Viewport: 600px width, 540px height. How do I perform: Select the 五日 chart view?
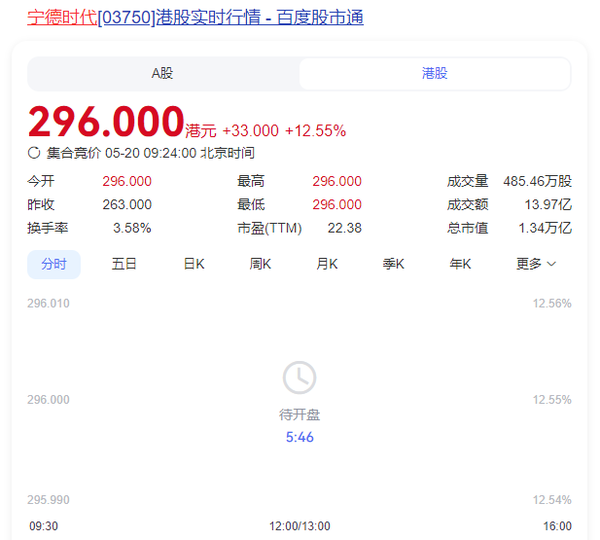pos(124,264)
